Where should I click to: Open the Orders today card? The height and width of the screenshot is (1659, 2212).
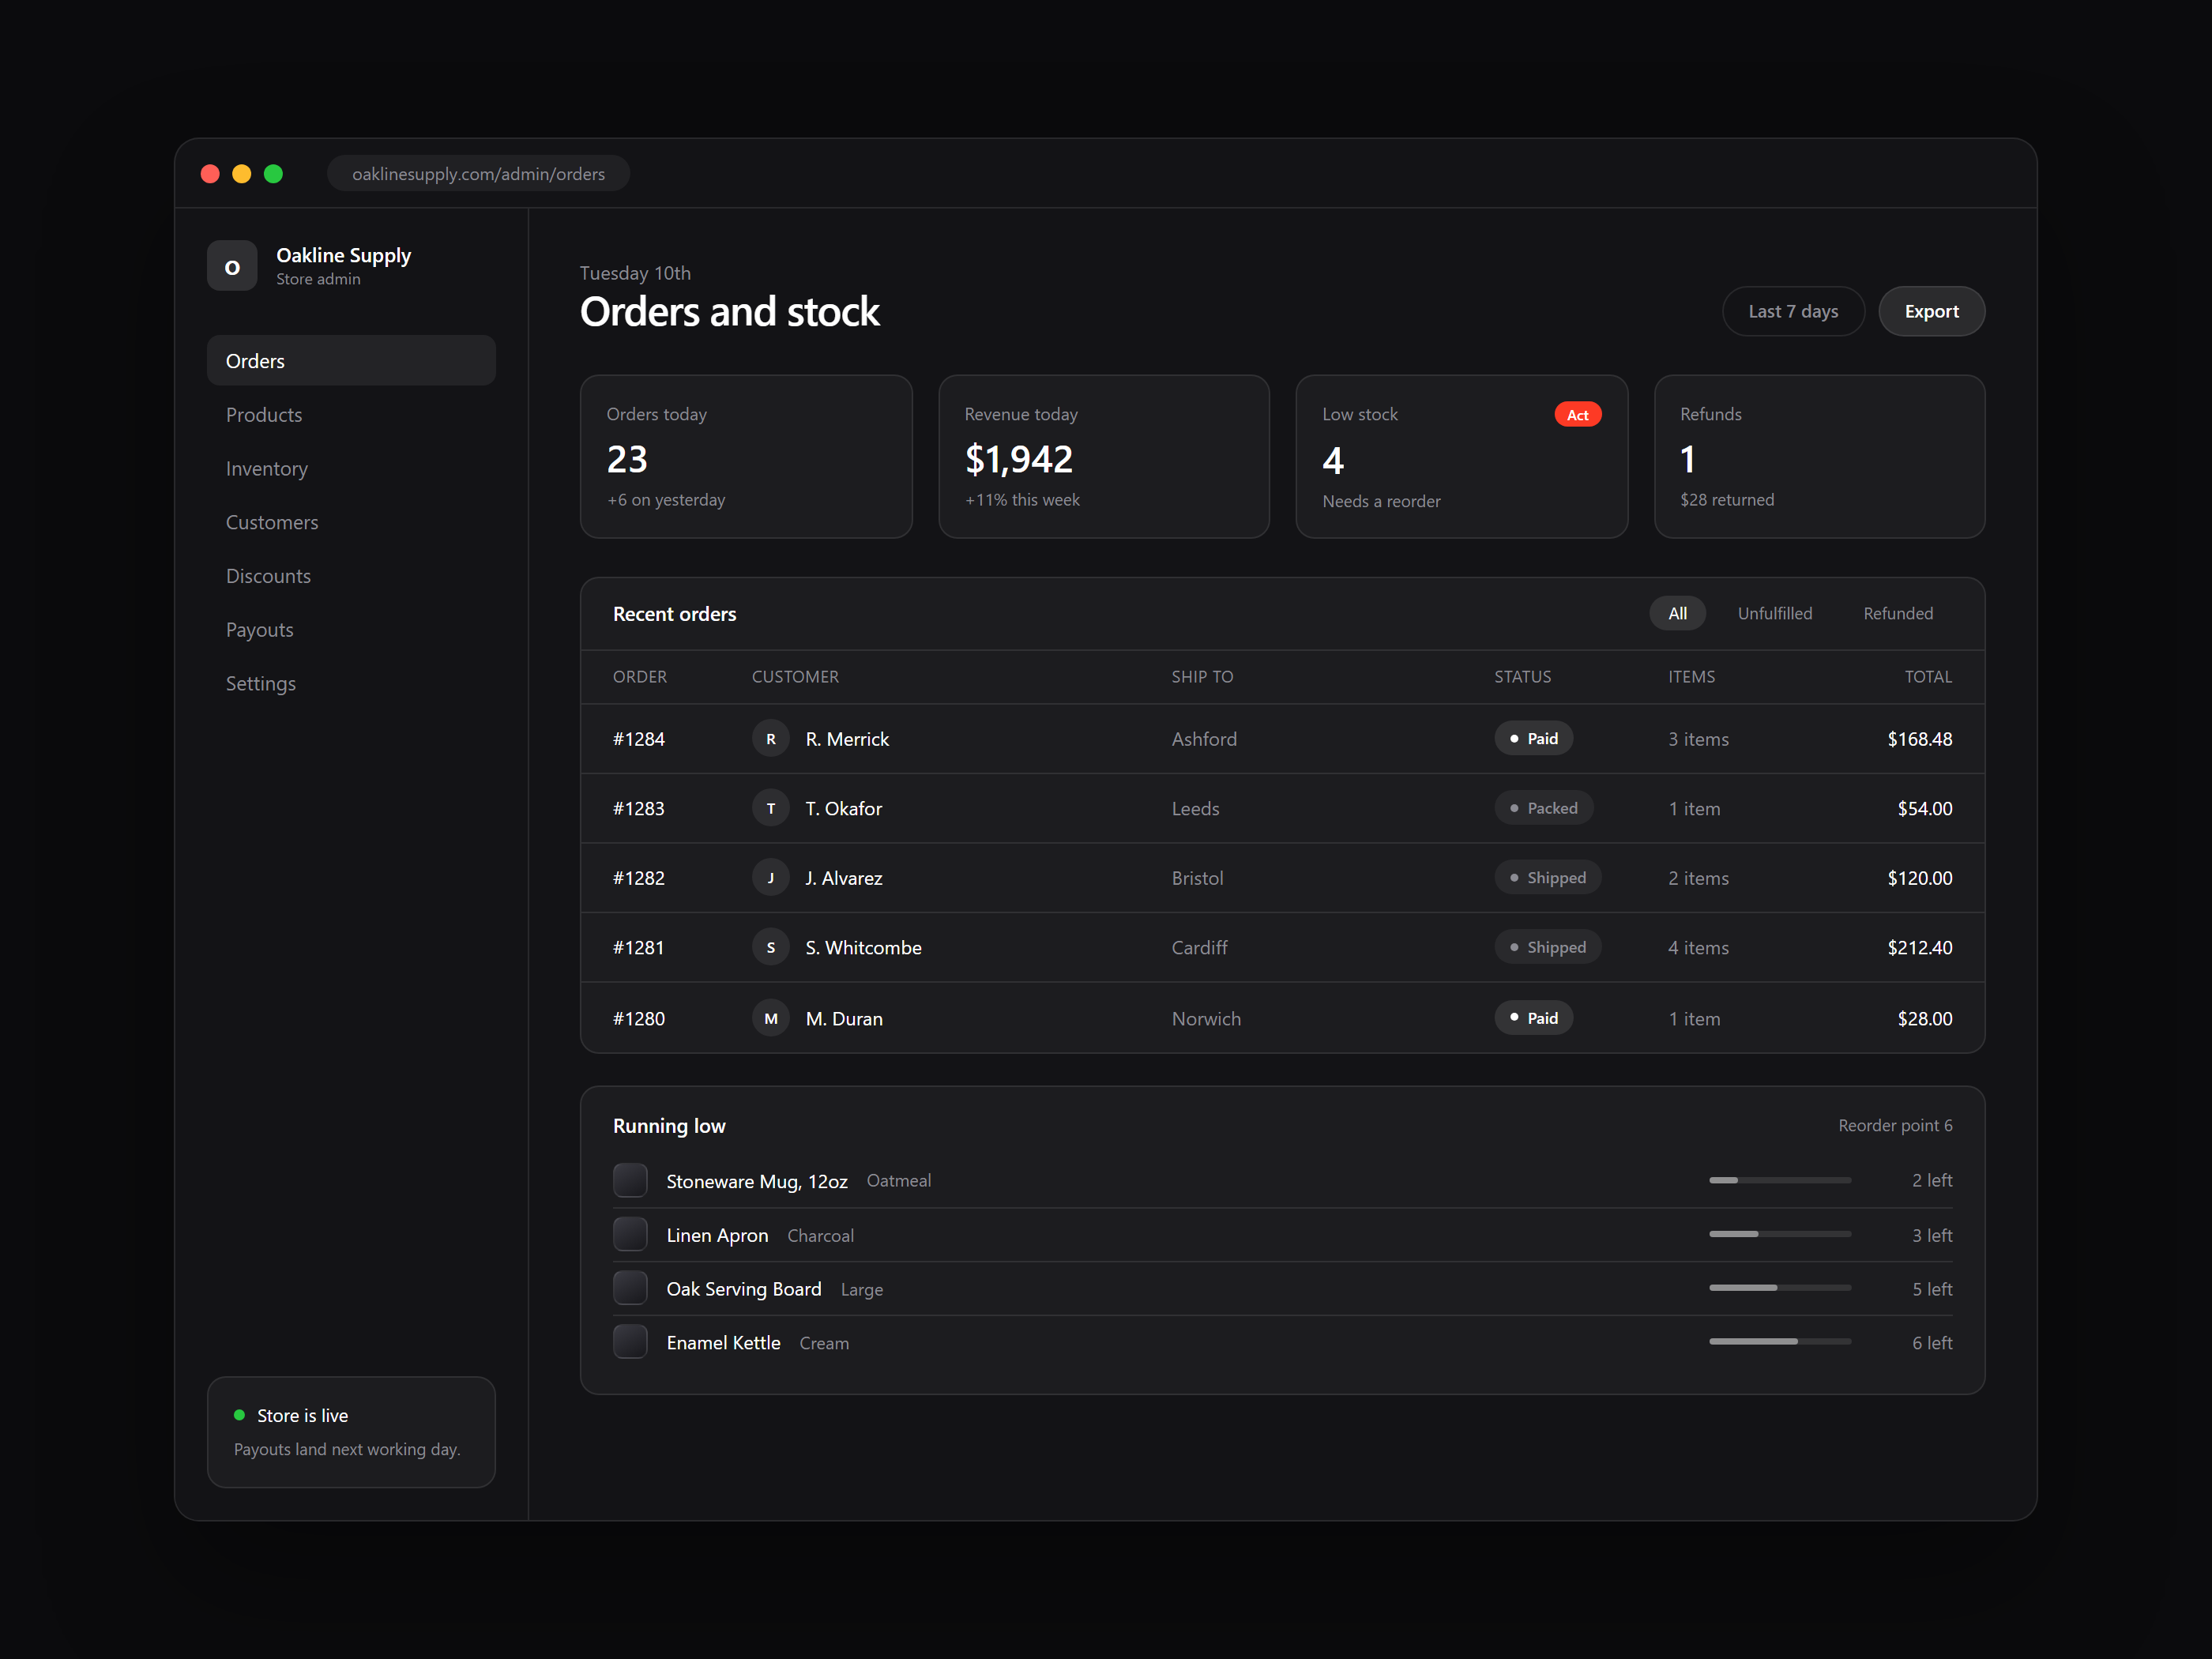pyautogui.click(x=746, y=457)
